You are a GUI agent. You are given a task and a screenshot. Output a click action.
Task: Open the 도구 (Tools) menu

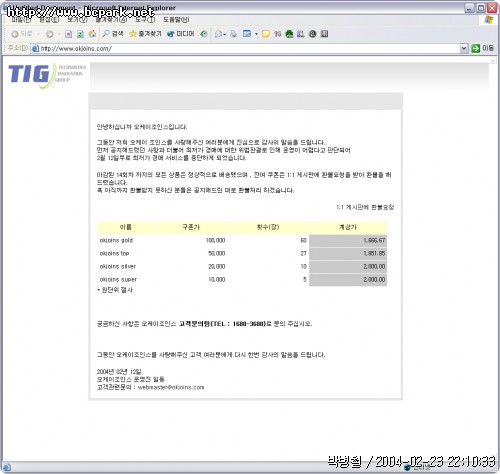[145, 20]
